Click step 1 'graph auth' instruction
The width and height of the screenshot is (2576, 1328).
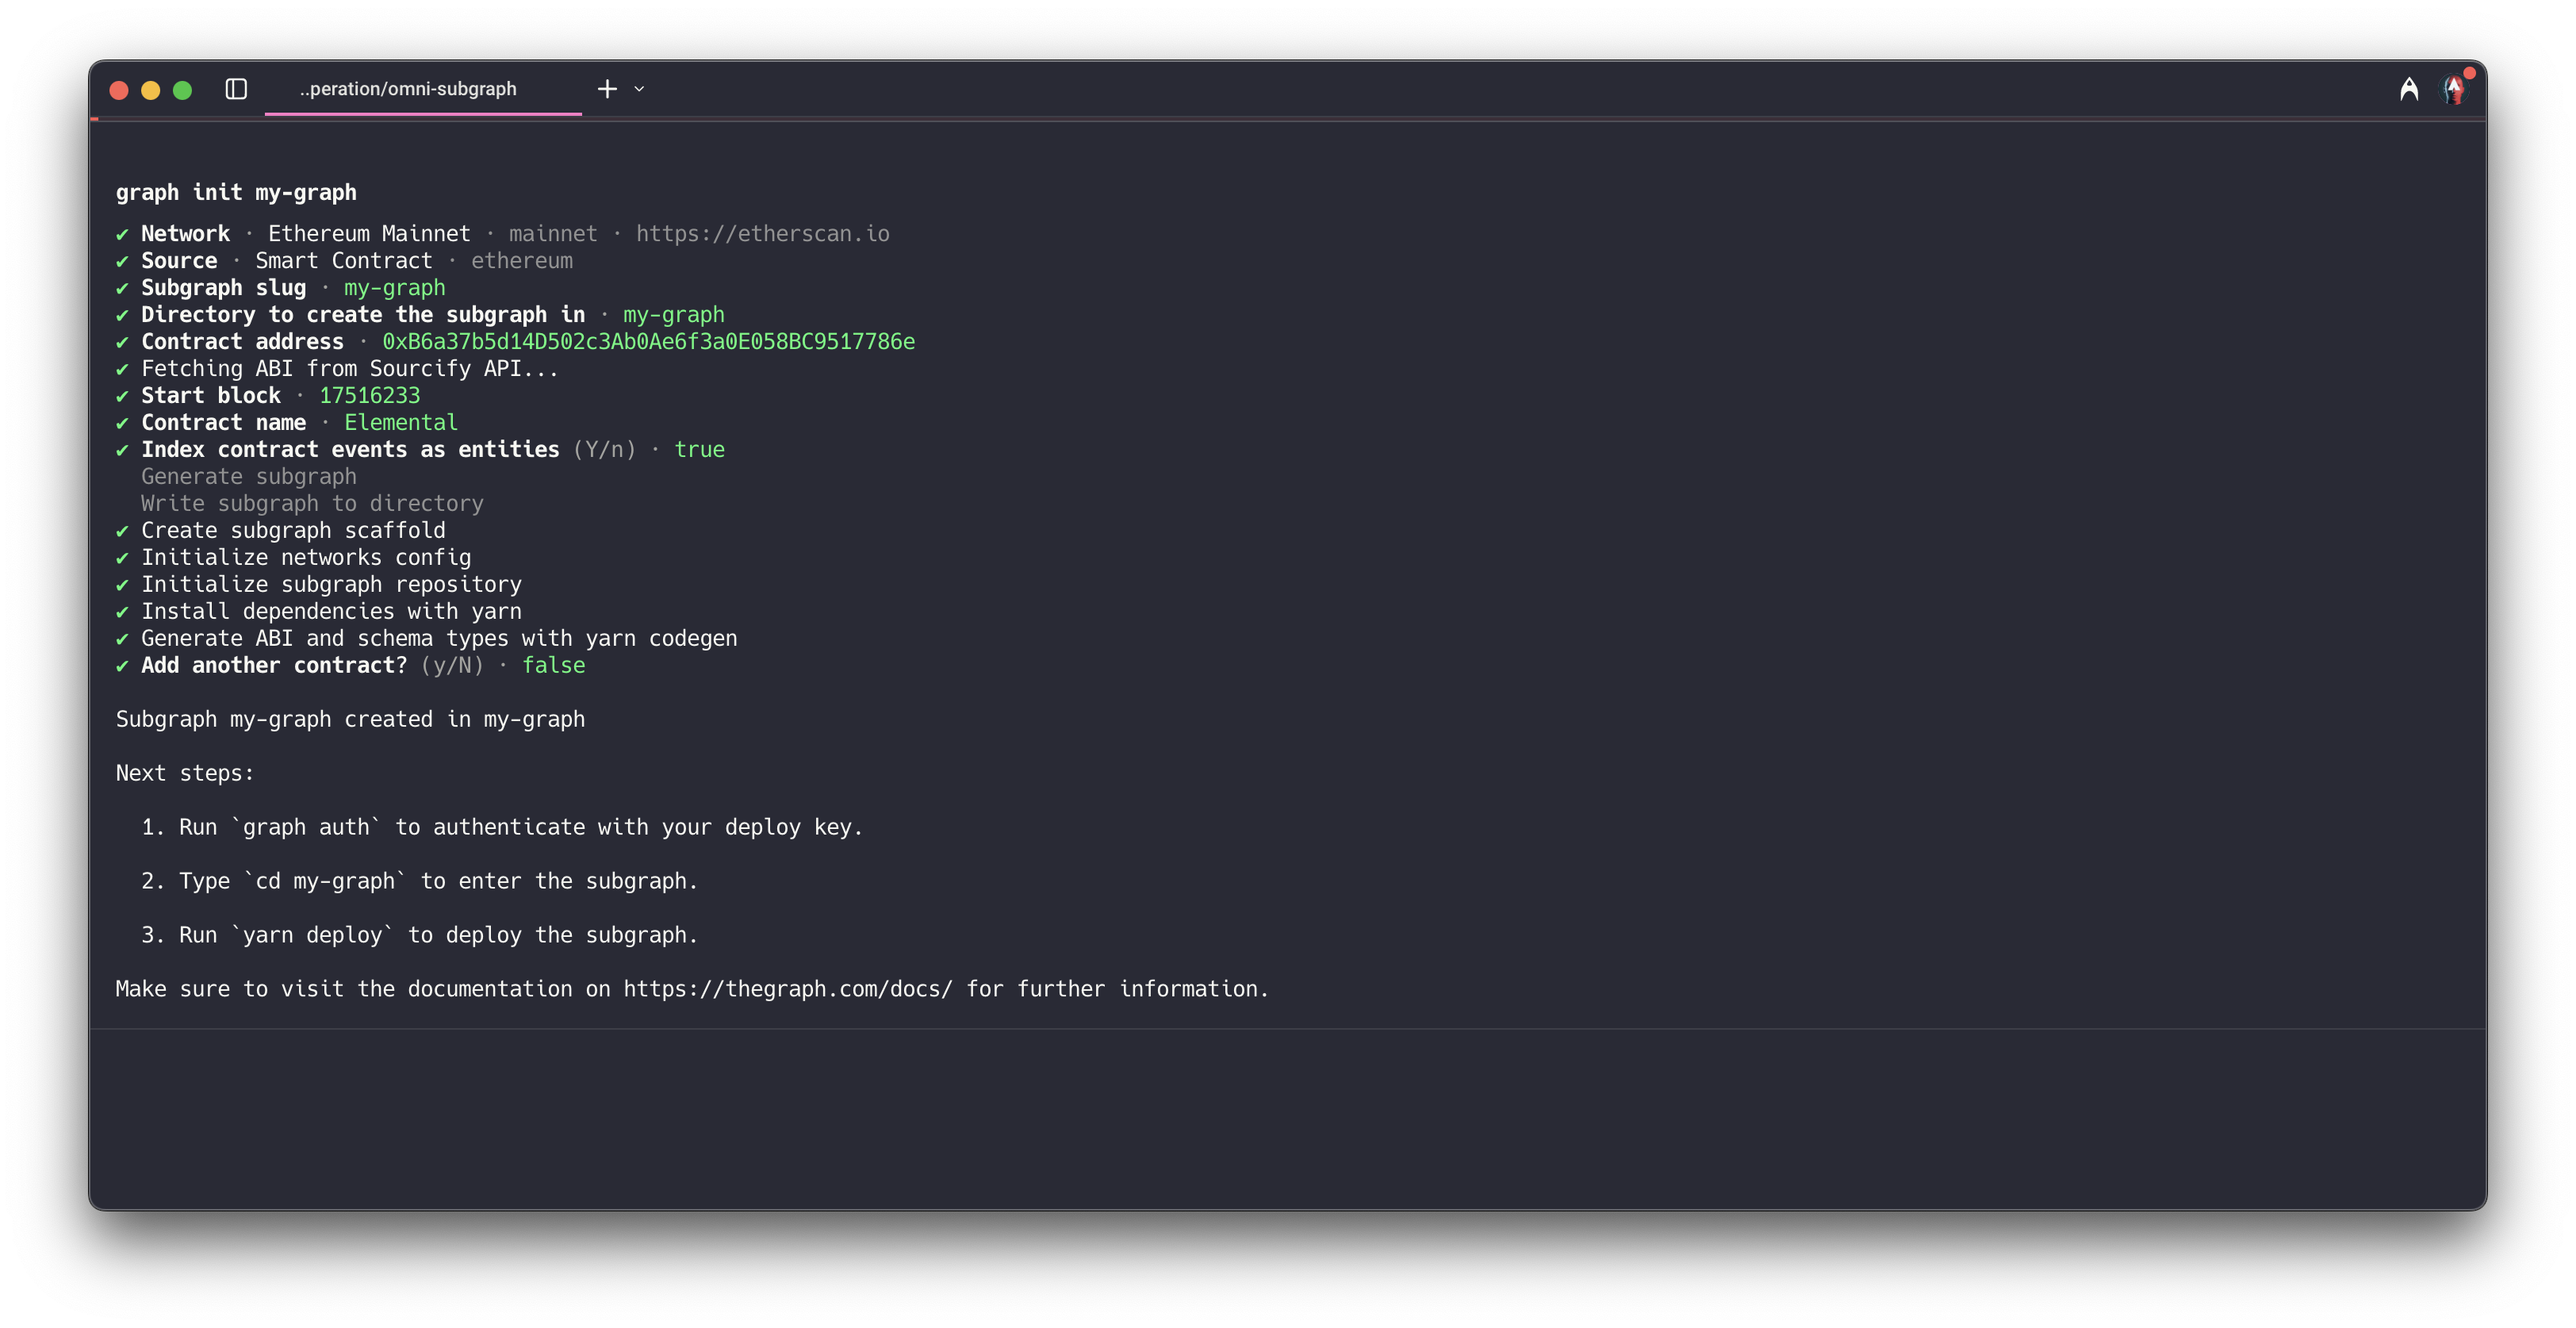tap(502, 827)
